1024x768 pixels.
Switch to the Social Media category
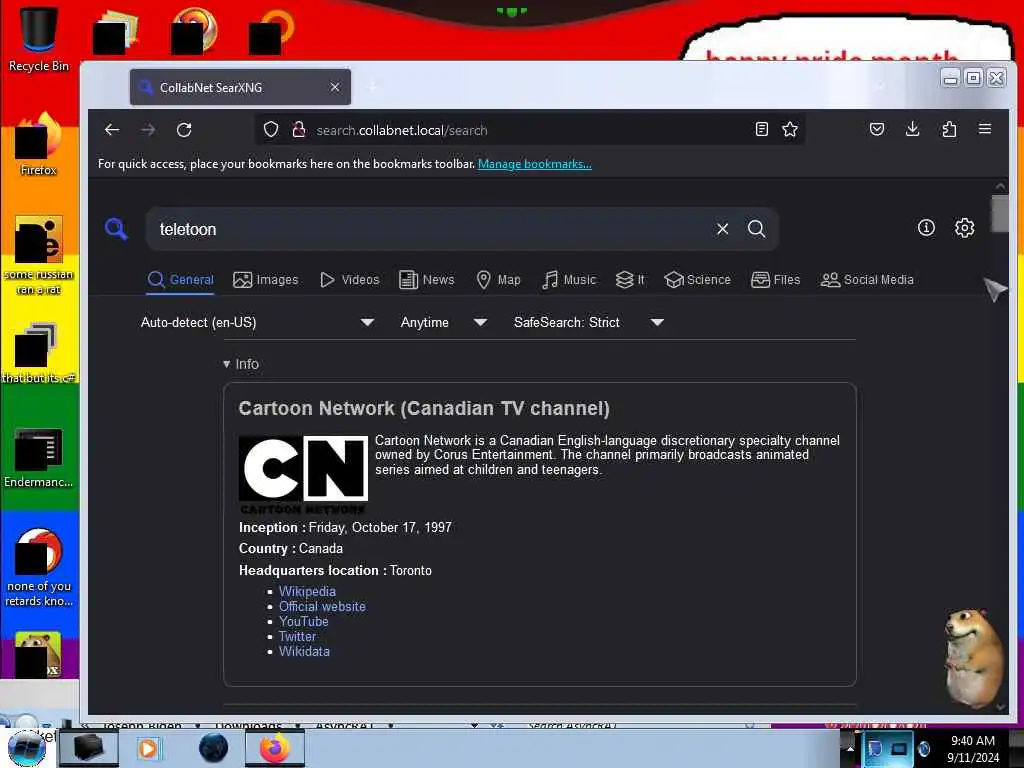867,280
